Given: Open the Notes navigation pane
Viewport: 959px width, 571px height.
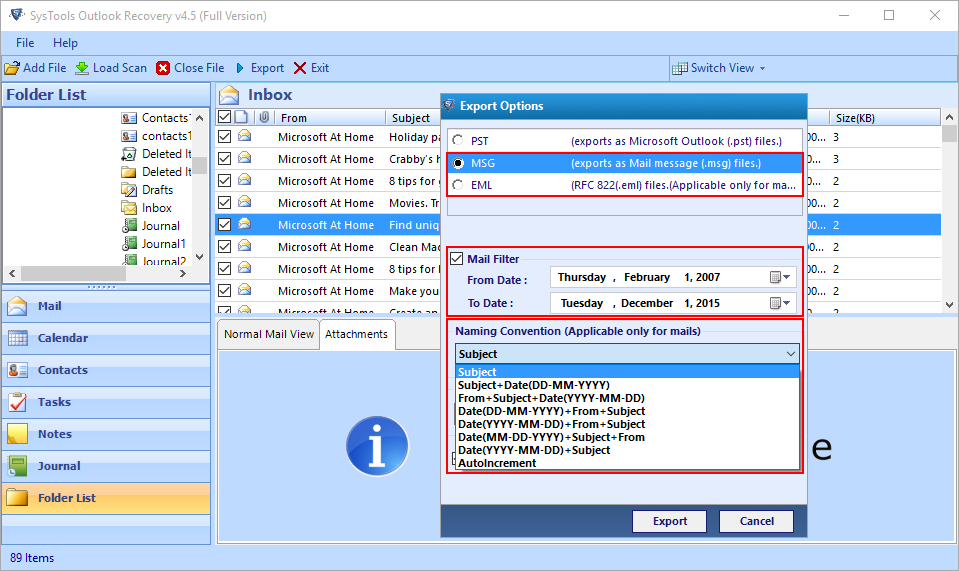Looking at the screenshot, I should pyautogui.click(x=106, y=433).
